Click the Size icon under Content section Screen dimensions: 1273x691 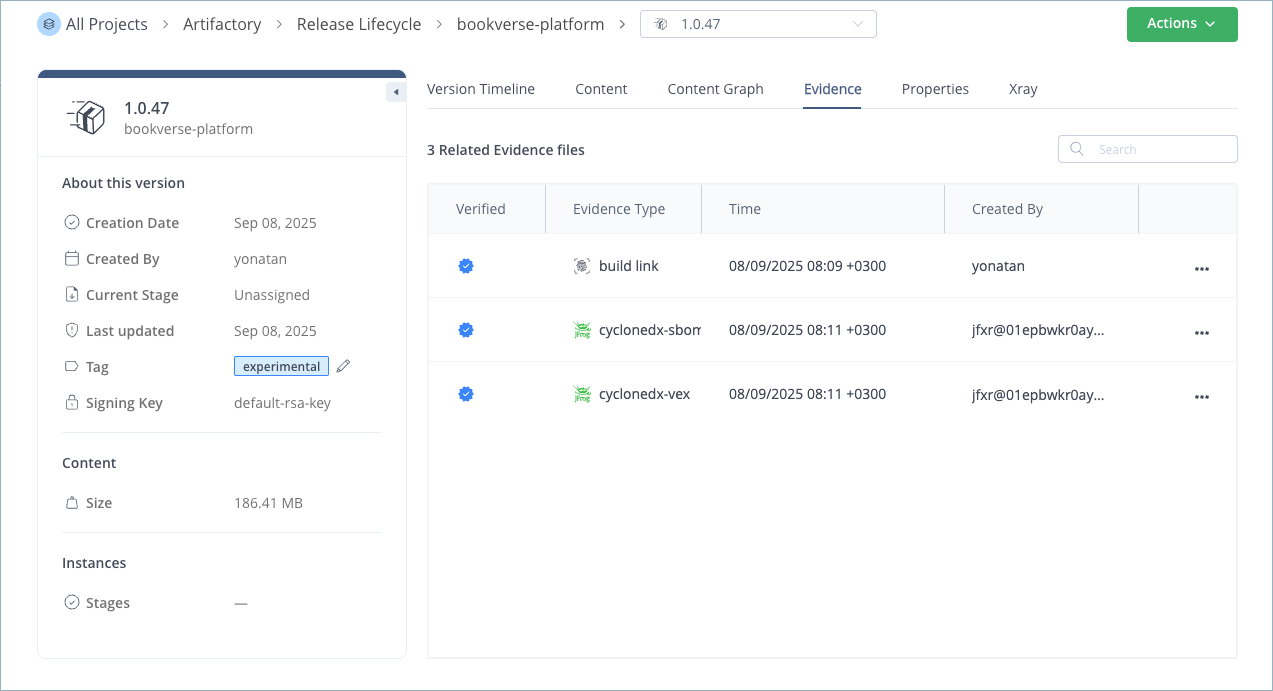click(70, 502)
